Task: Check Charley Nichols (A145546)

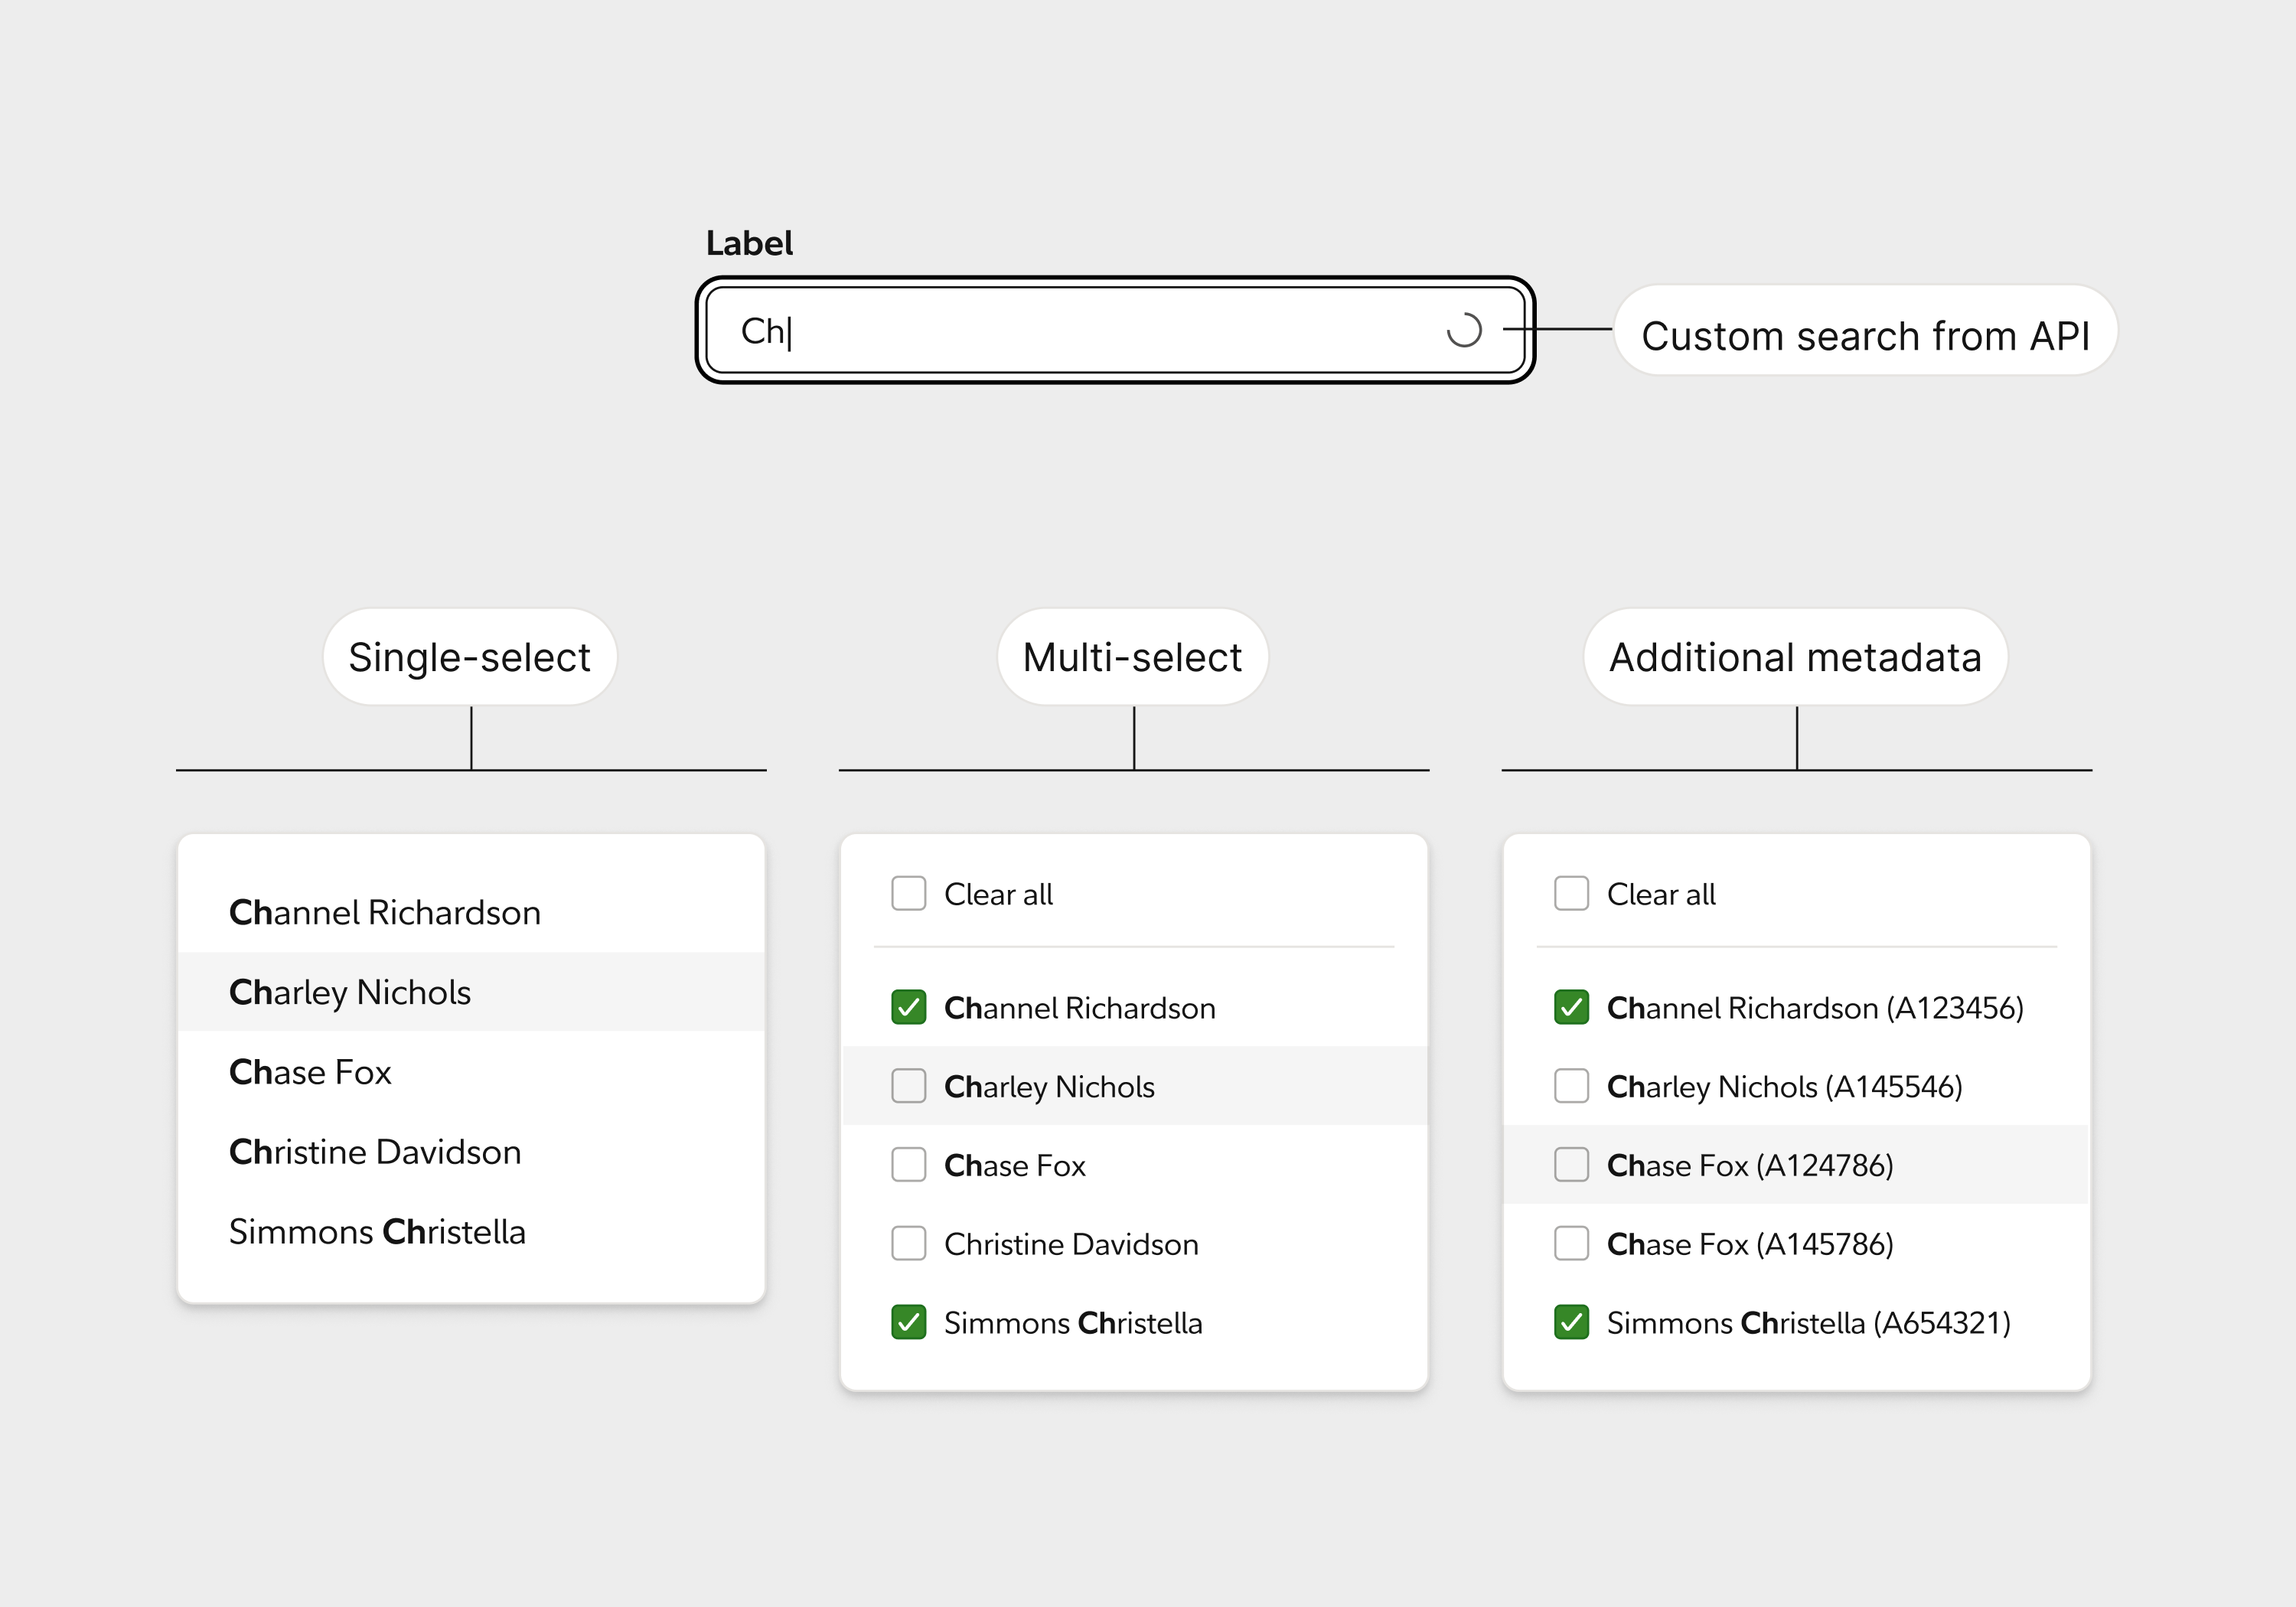Action: [1571, 1086]
